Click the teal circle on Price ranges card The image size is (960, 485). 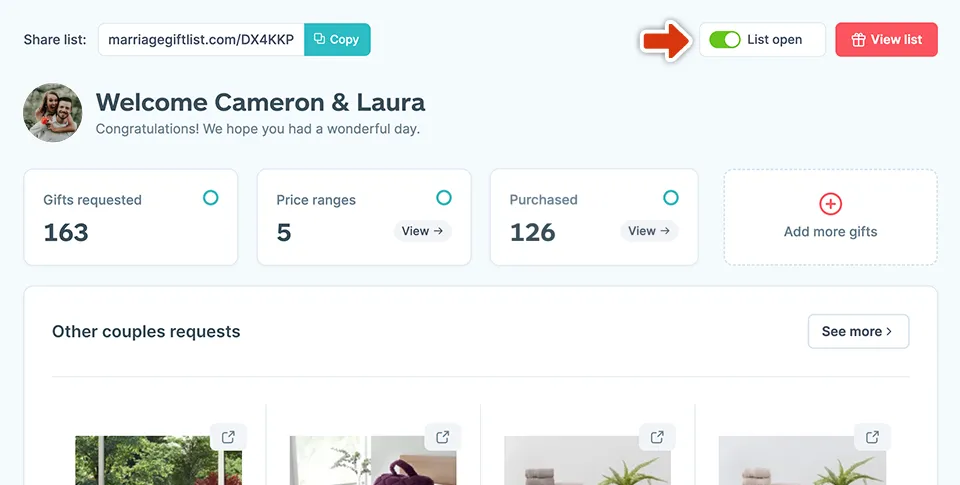[x=443, y=198]
